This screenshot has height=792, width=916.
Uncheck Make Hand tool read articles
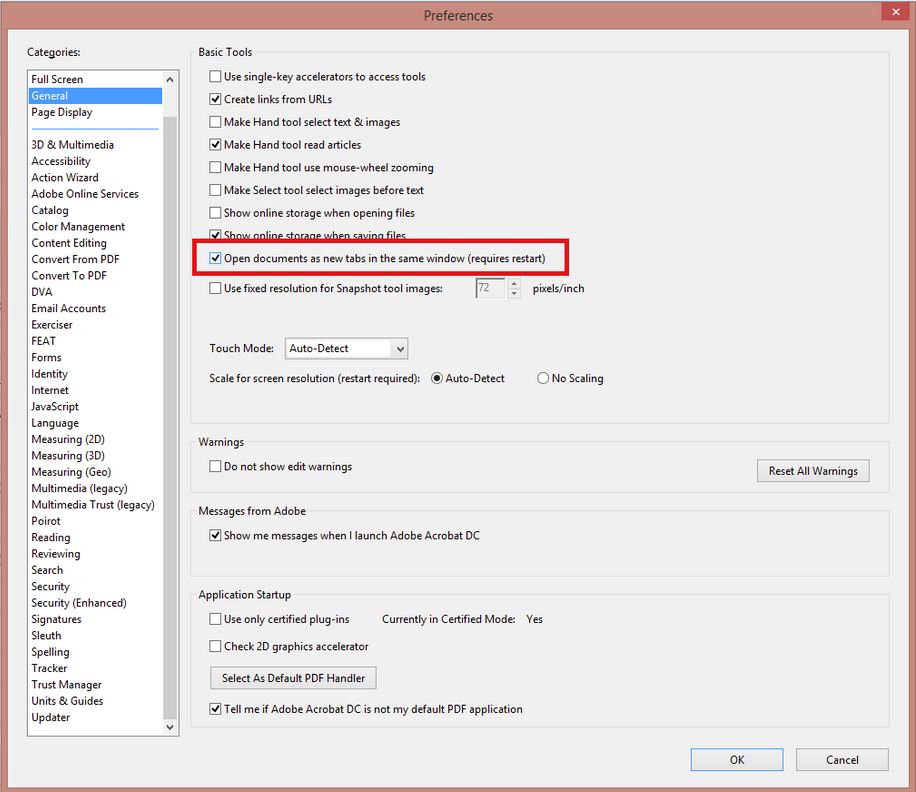[215, 144]
